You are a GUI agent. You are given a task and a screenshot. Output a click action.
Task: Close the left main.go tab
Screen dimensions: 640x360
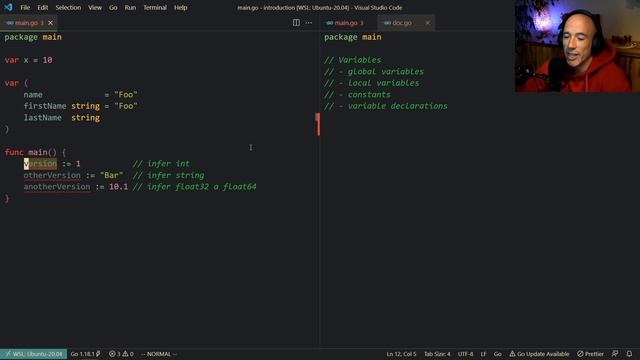(51, 23)
